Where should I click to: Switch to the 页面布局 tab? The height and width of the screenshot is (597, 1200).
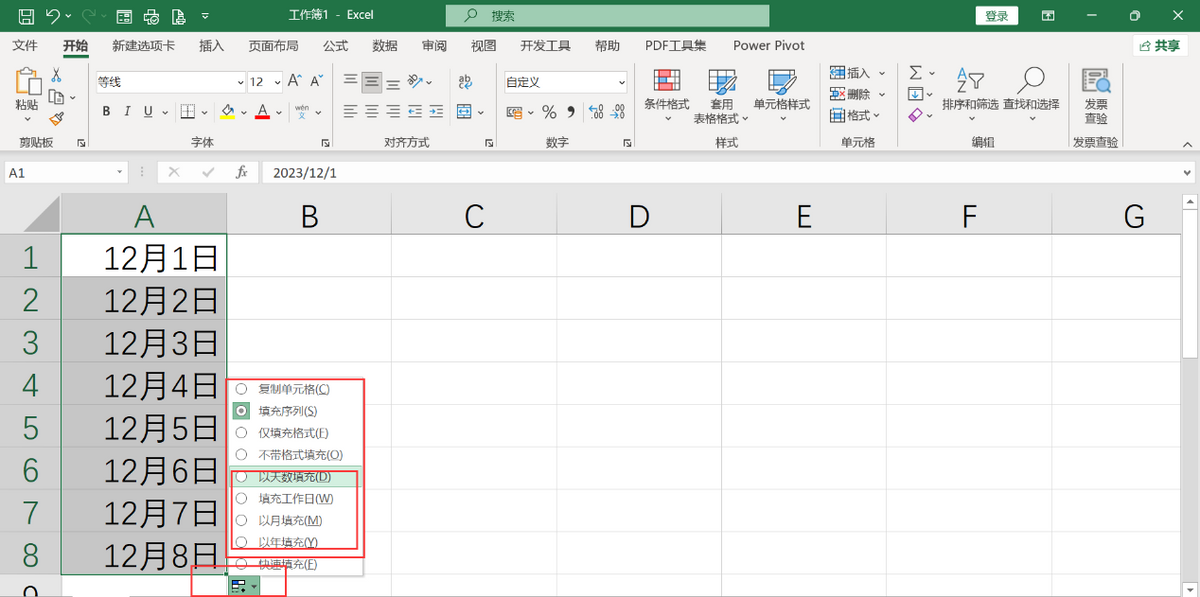pyautogui.click(x=273, y=46)
